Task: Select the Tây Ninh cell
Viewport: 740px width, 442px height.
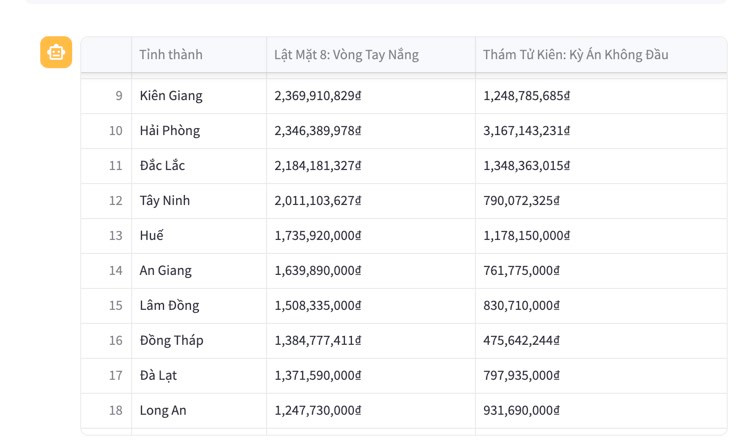Action: tap(199, 200)
